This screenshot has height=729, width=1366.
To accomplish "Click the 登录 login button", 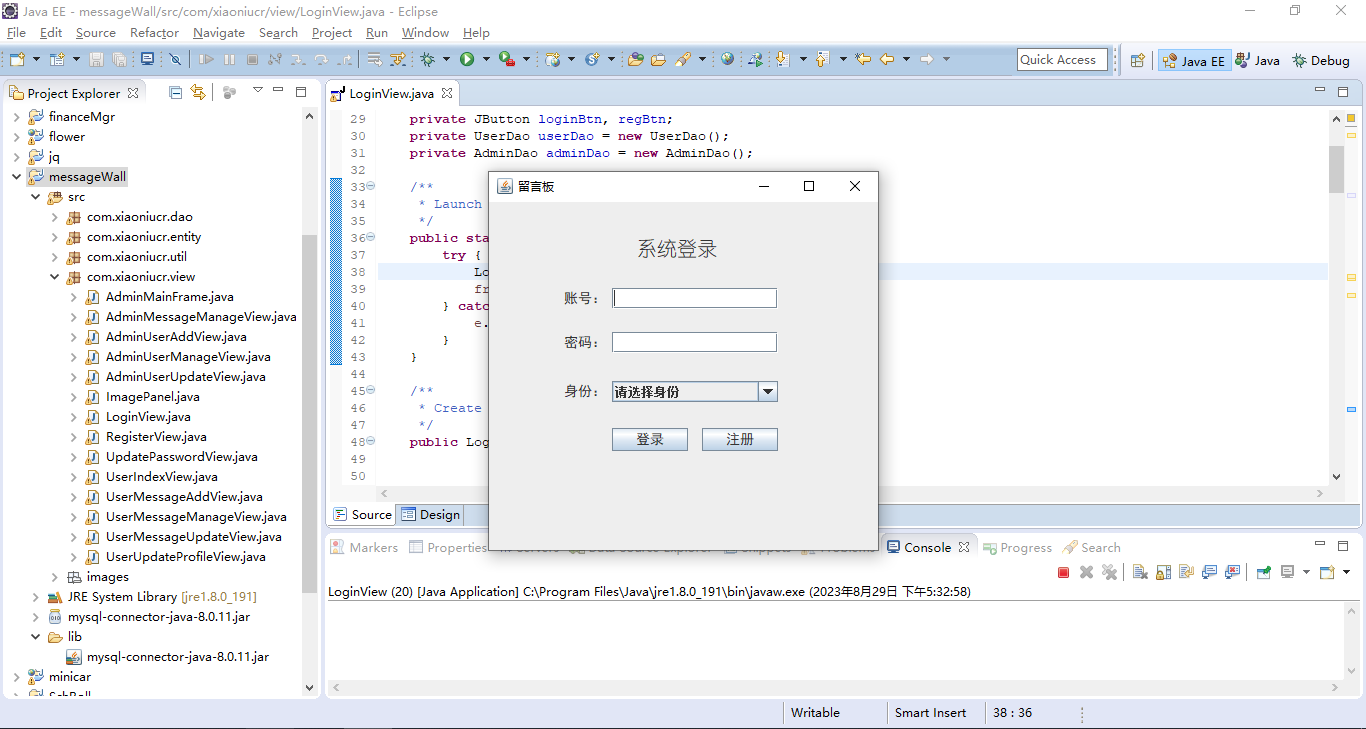I will click(650, 439).
